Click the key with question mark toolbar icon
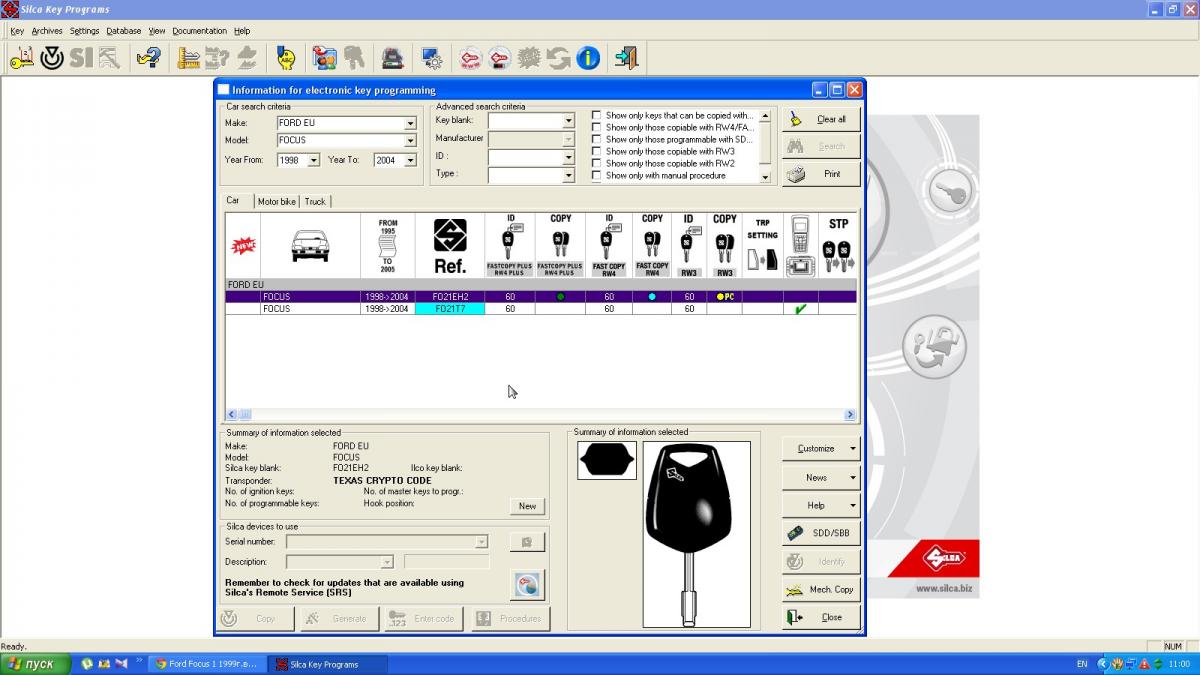This screenshot has width=1200, height=675. (148, 58)
